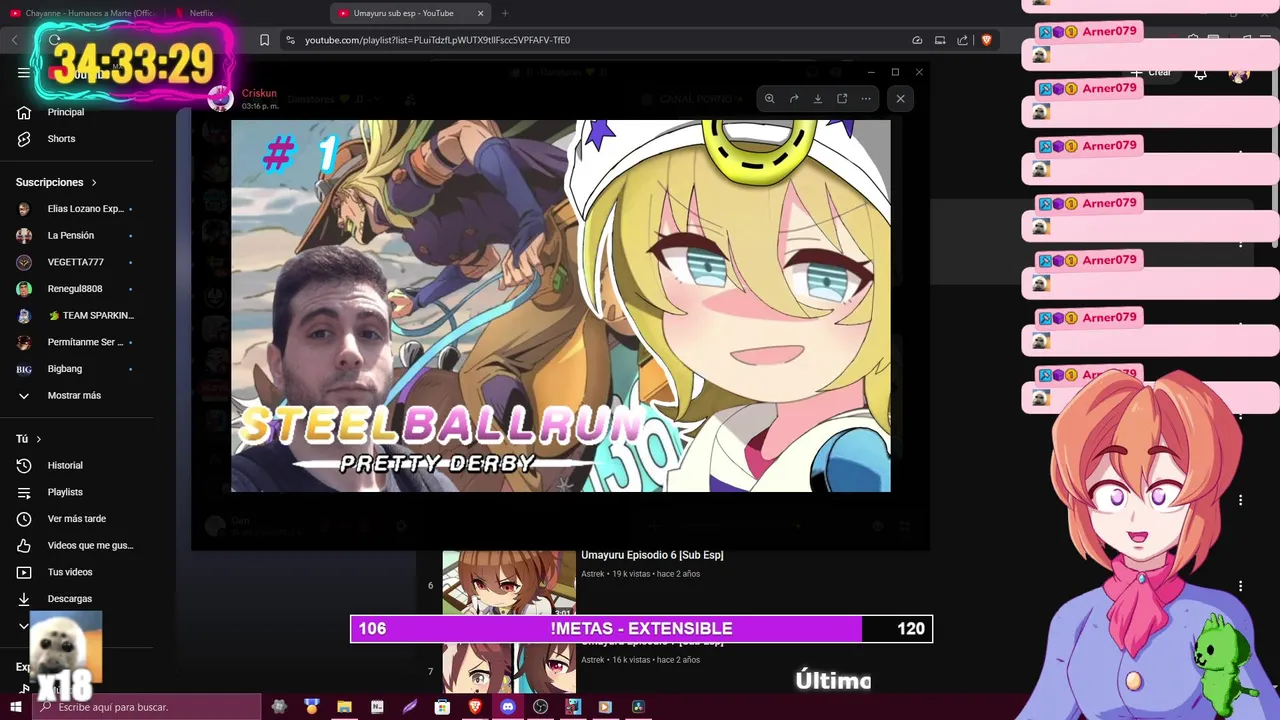Open the purple feather app in taskbar
This screenshot has height=720, width=1280.
[410, 707]
